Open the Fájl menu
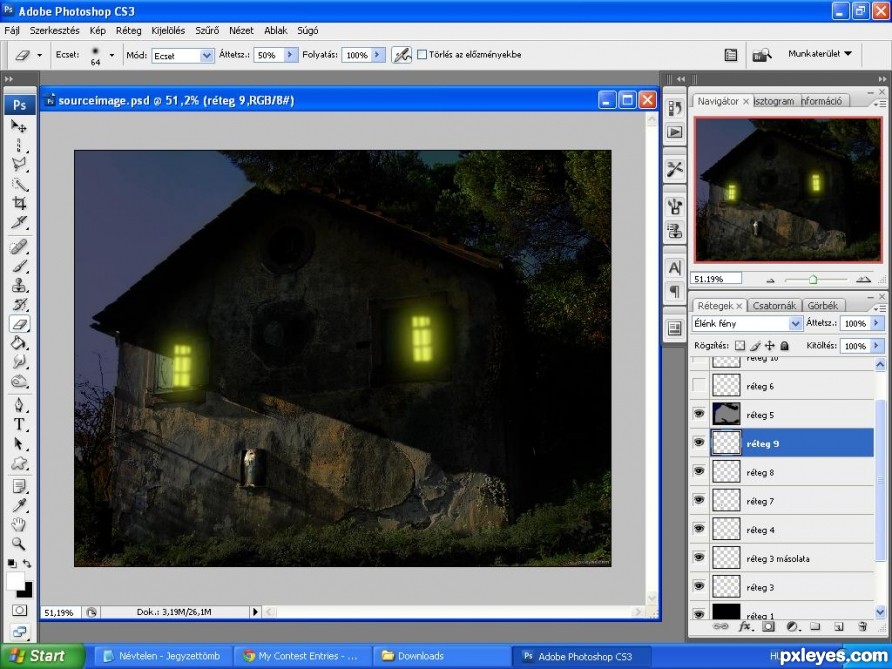 point(12,30)
